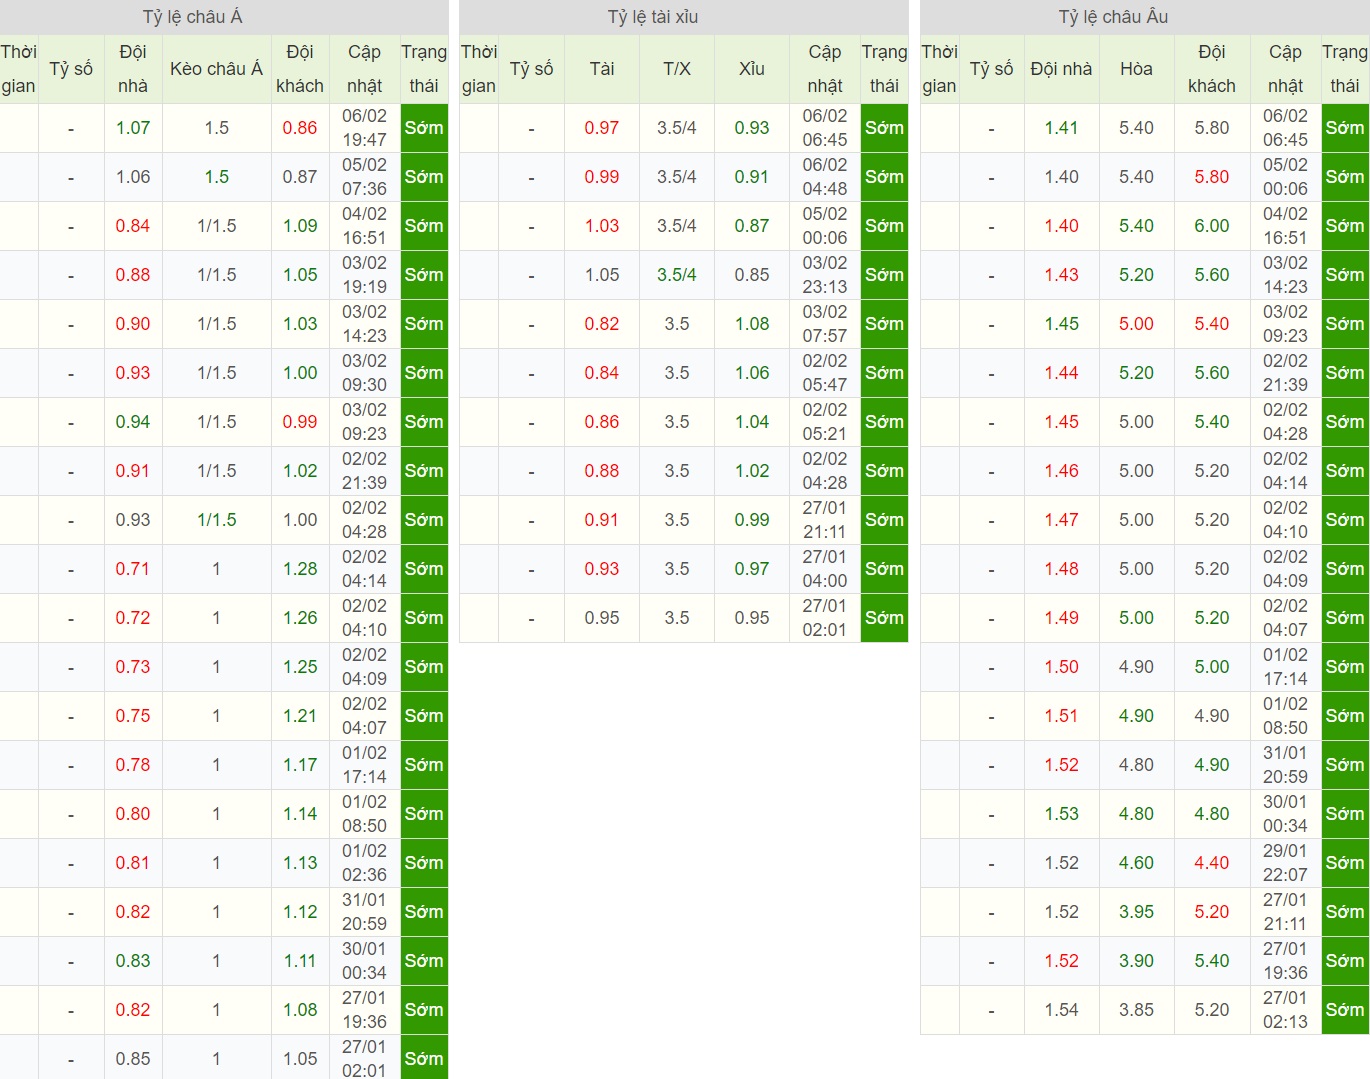Click 'Thời gian' header in châu Á table
Screen dimensions: 1370x1079
tap(18, 69)
